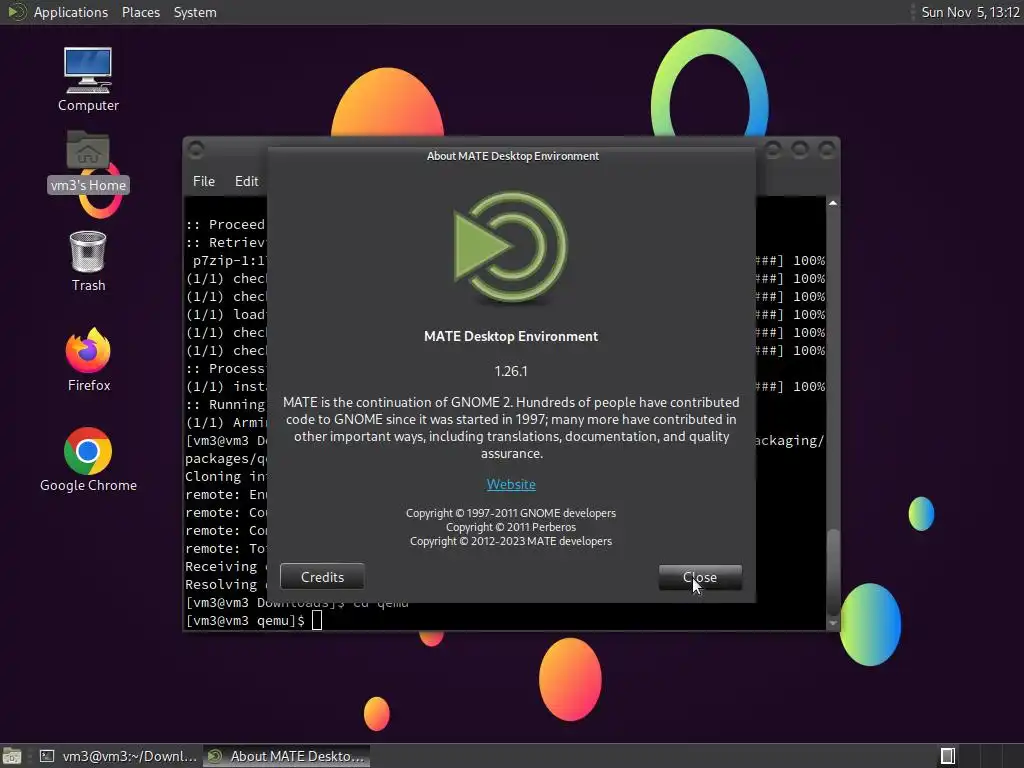1024x768 pixels.
Task: Maximize the terminal window
Action: pos(800,150)
